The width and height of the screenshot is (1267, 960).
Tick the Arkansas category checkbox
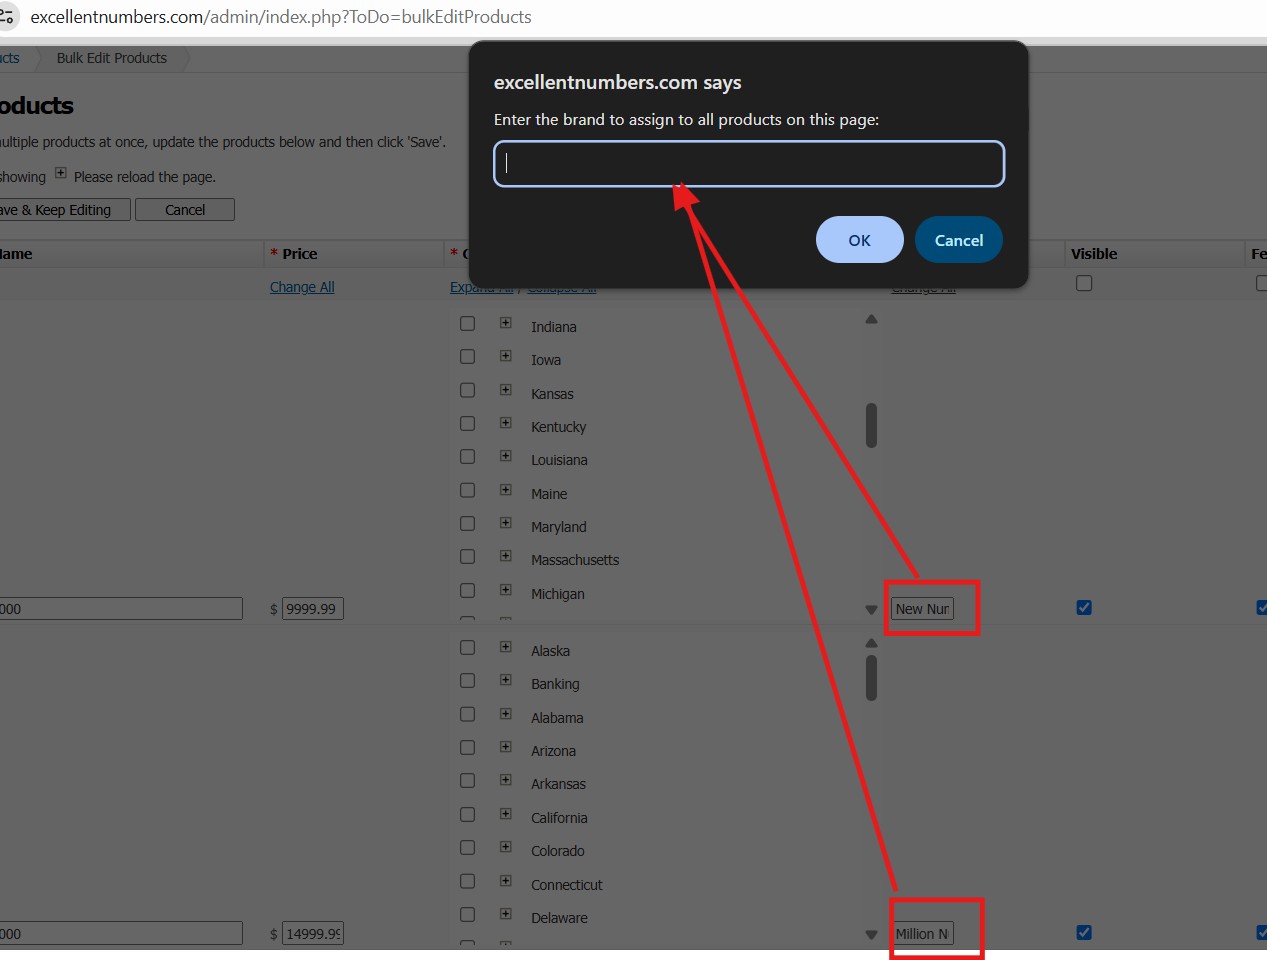point(467,781)
